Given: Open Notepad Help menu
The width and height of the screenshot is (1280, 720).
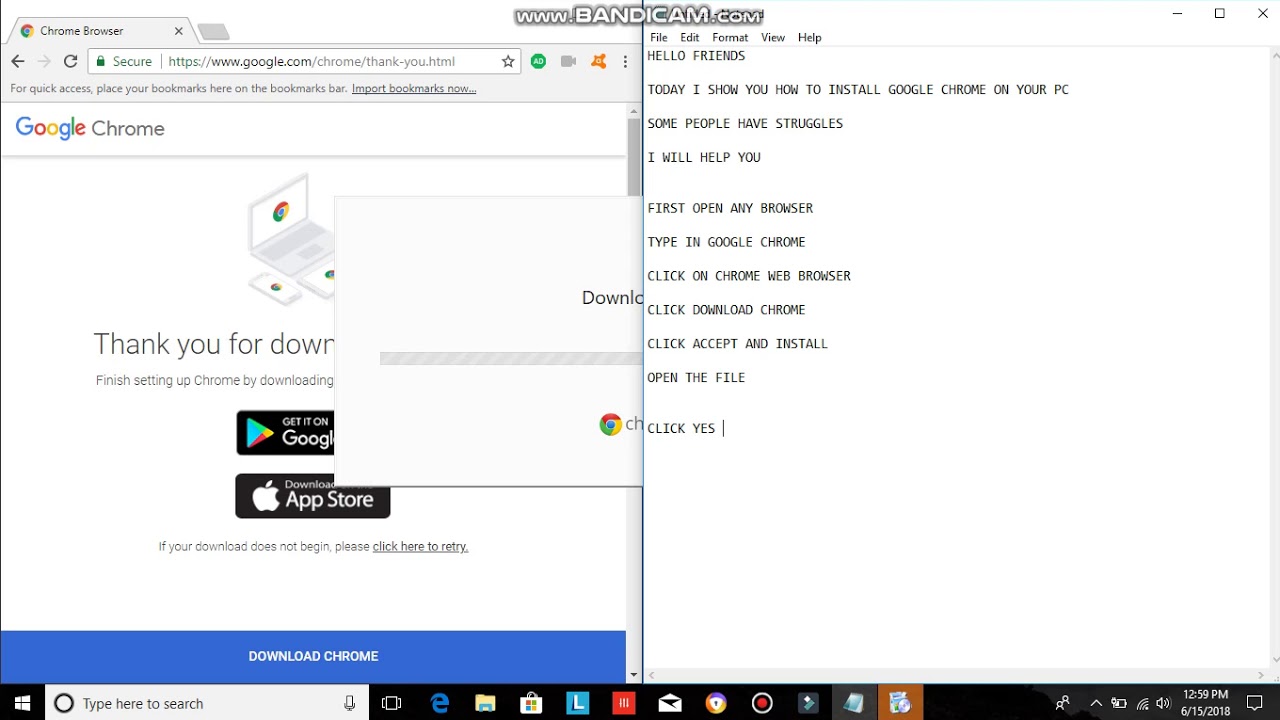Looking at the screenshot, I should (x=810, y=37).
